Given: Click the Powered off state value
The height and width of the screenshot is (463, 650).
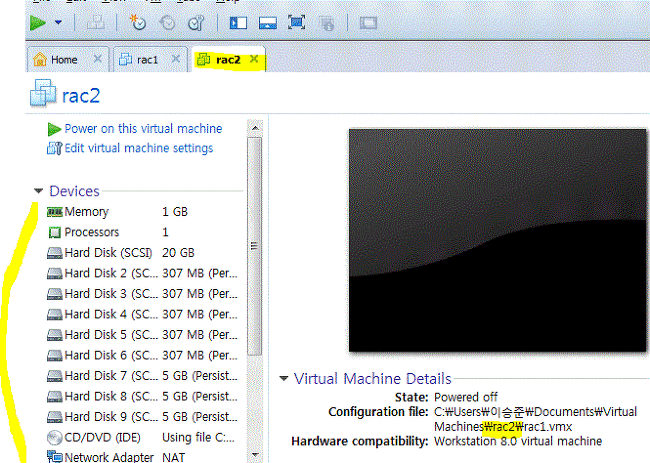Looking at the screenshot, I should (x=466, y=397).
